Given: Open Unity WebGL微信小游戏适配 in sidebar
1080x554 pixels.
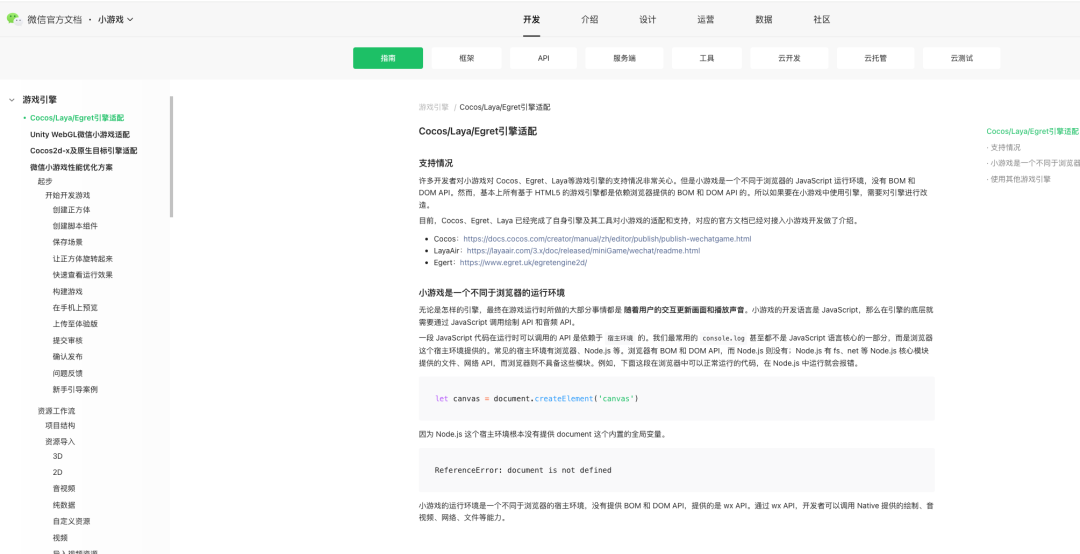Looking at the screenshot, I should (80, 134).
